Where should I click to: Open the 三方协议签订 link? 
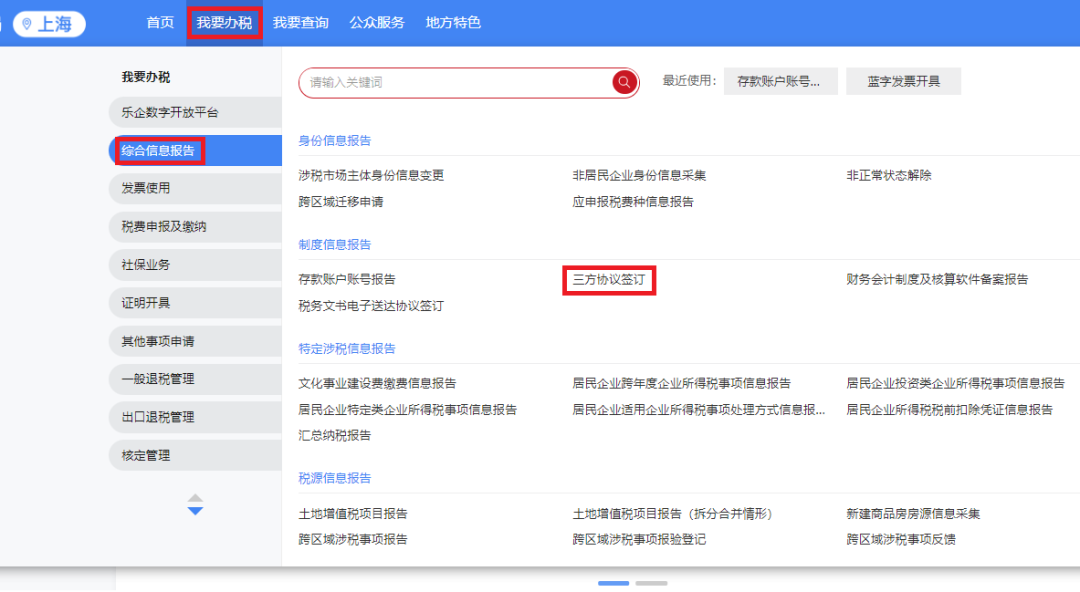tap(608, 280)
